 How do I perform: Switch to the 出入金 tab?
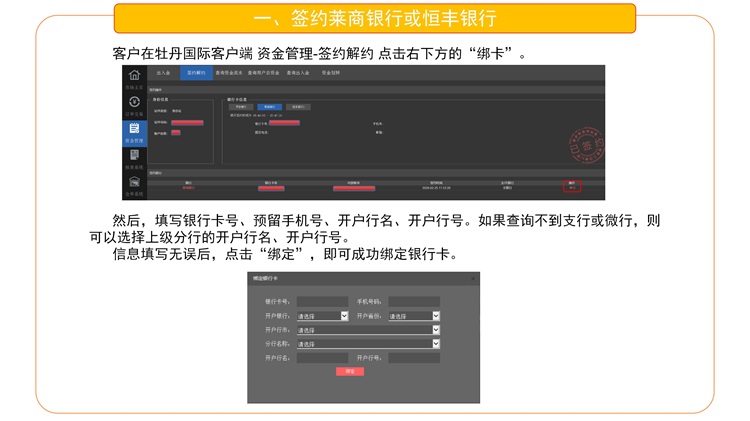(x=163, y=73)
